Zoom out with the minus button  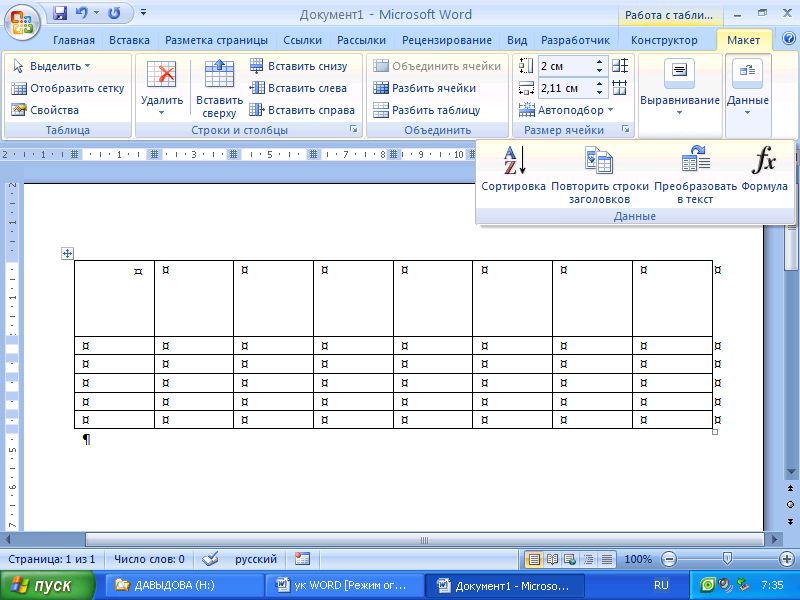click(x=668, y=560)
